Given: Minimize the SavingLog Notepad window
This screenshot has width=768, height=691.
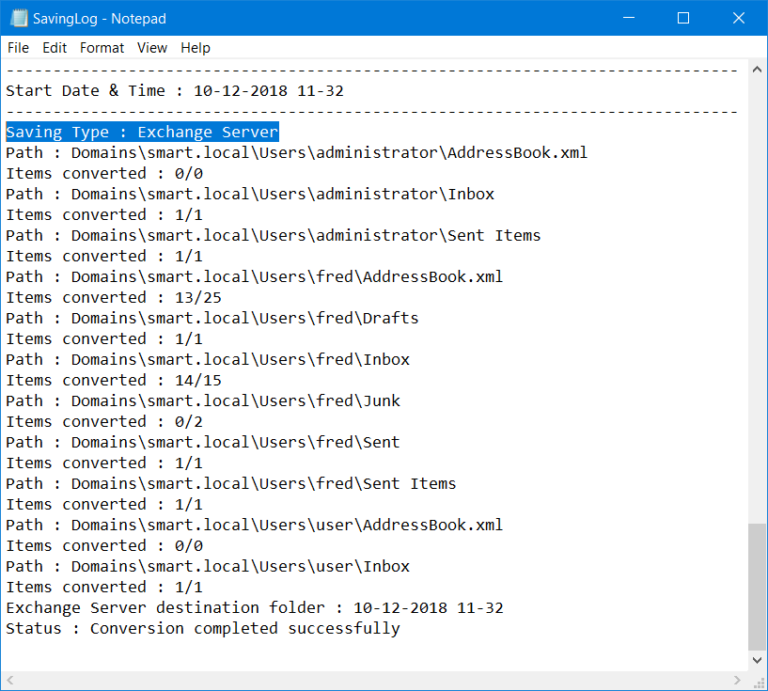Looking at the screenshot, I should (x=629, y=18).
